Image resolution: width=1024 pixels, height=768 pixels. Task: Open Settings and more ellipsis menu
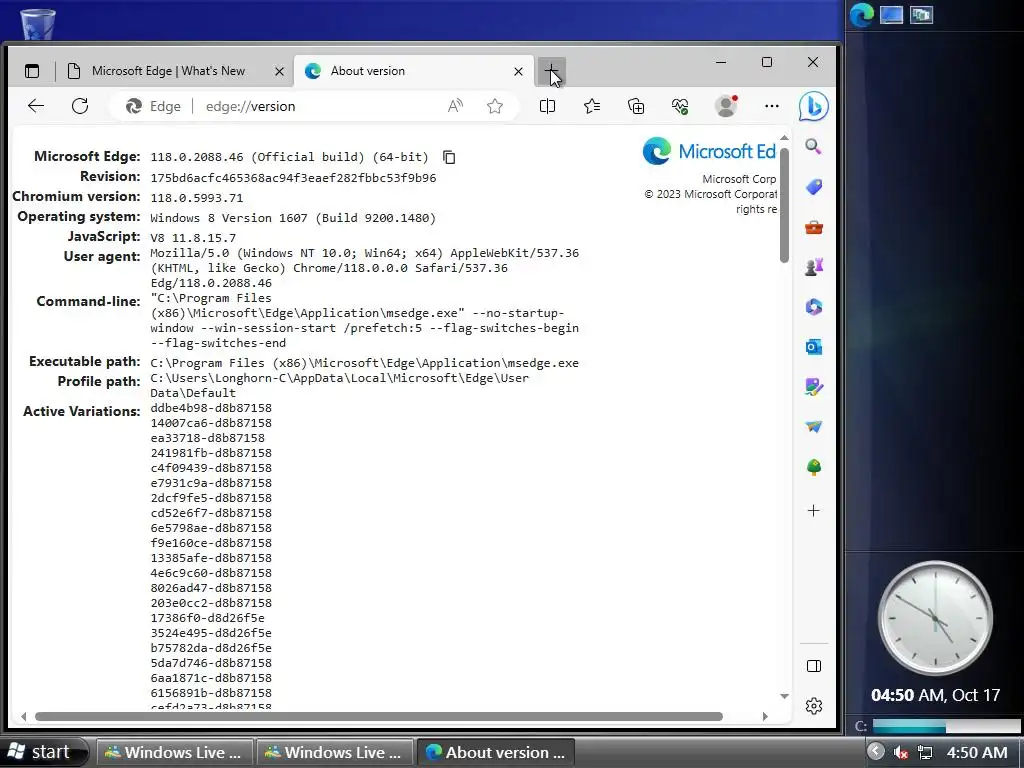(771, 106)
